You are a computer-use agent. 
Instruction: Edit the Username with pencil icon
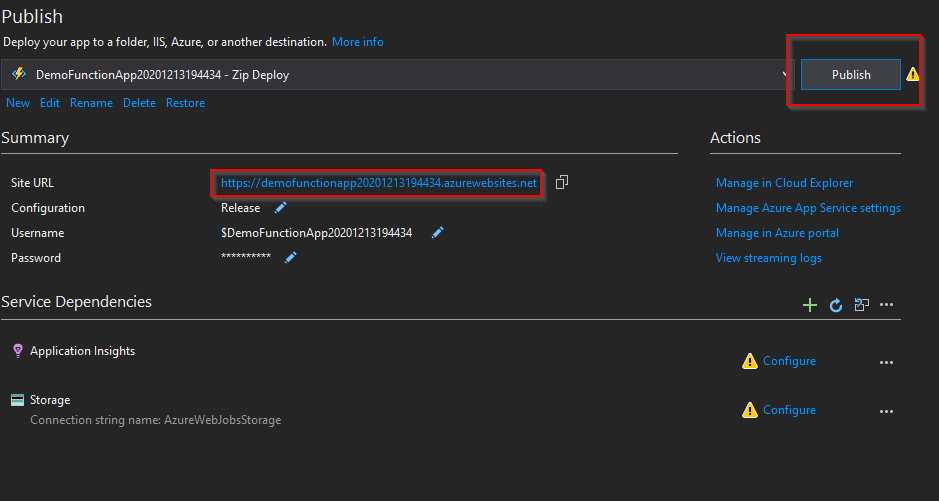coord(438,233)
